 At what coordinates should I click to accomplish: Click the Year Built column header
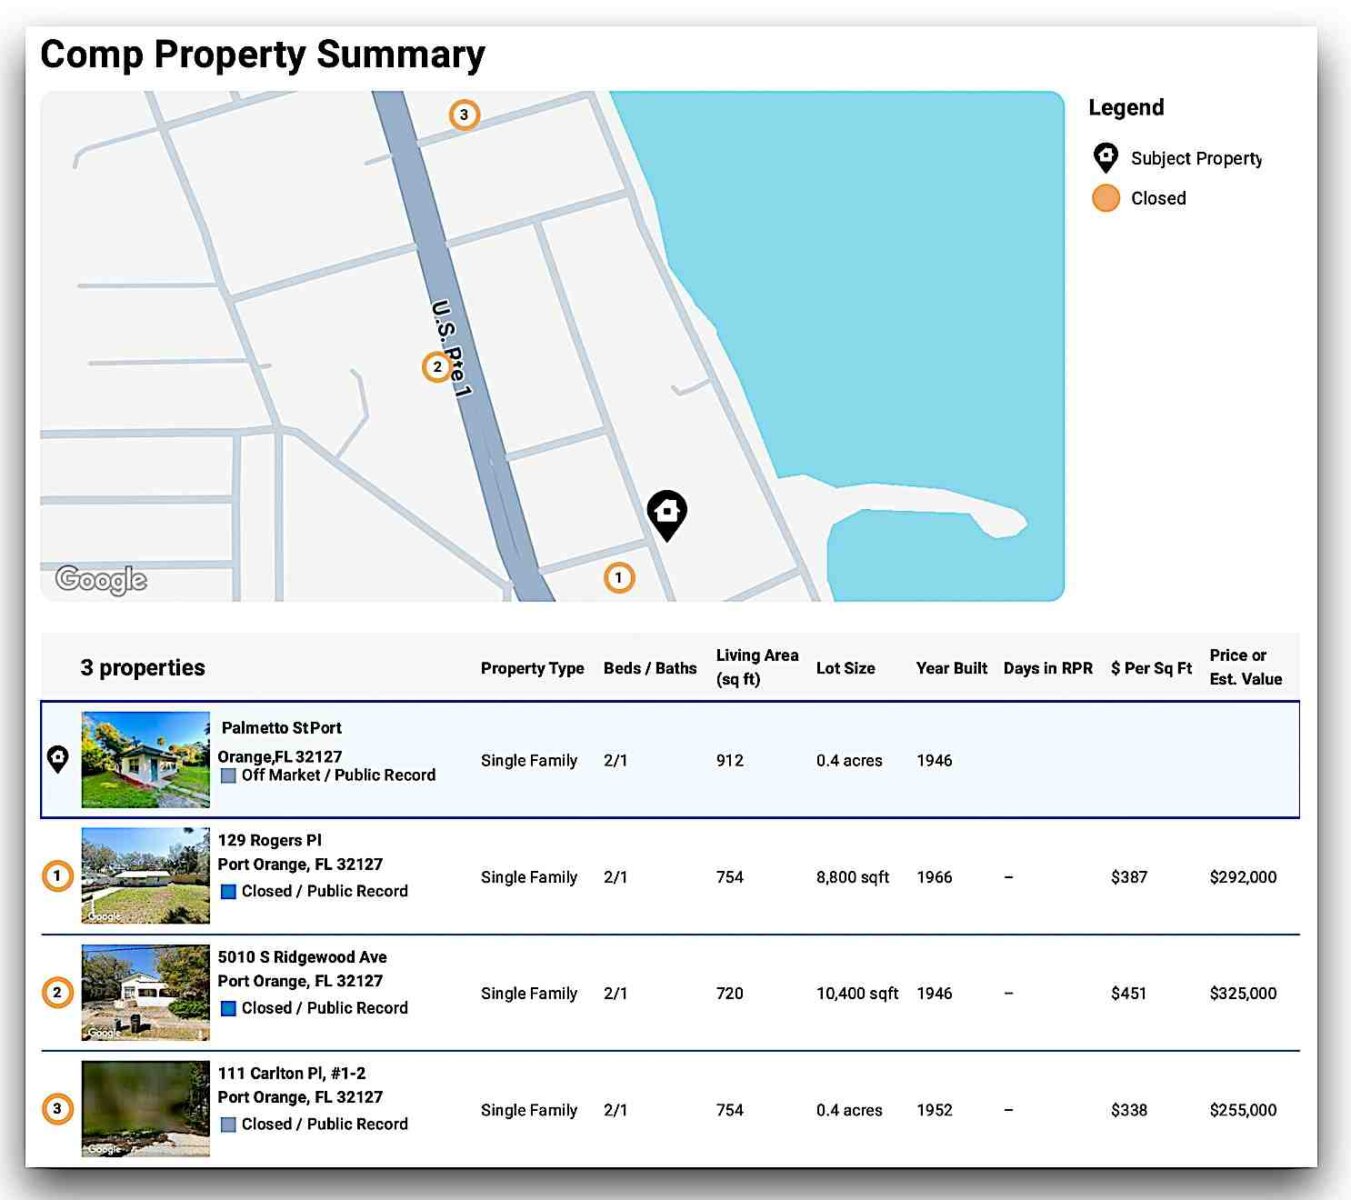(x=951, y=668)
